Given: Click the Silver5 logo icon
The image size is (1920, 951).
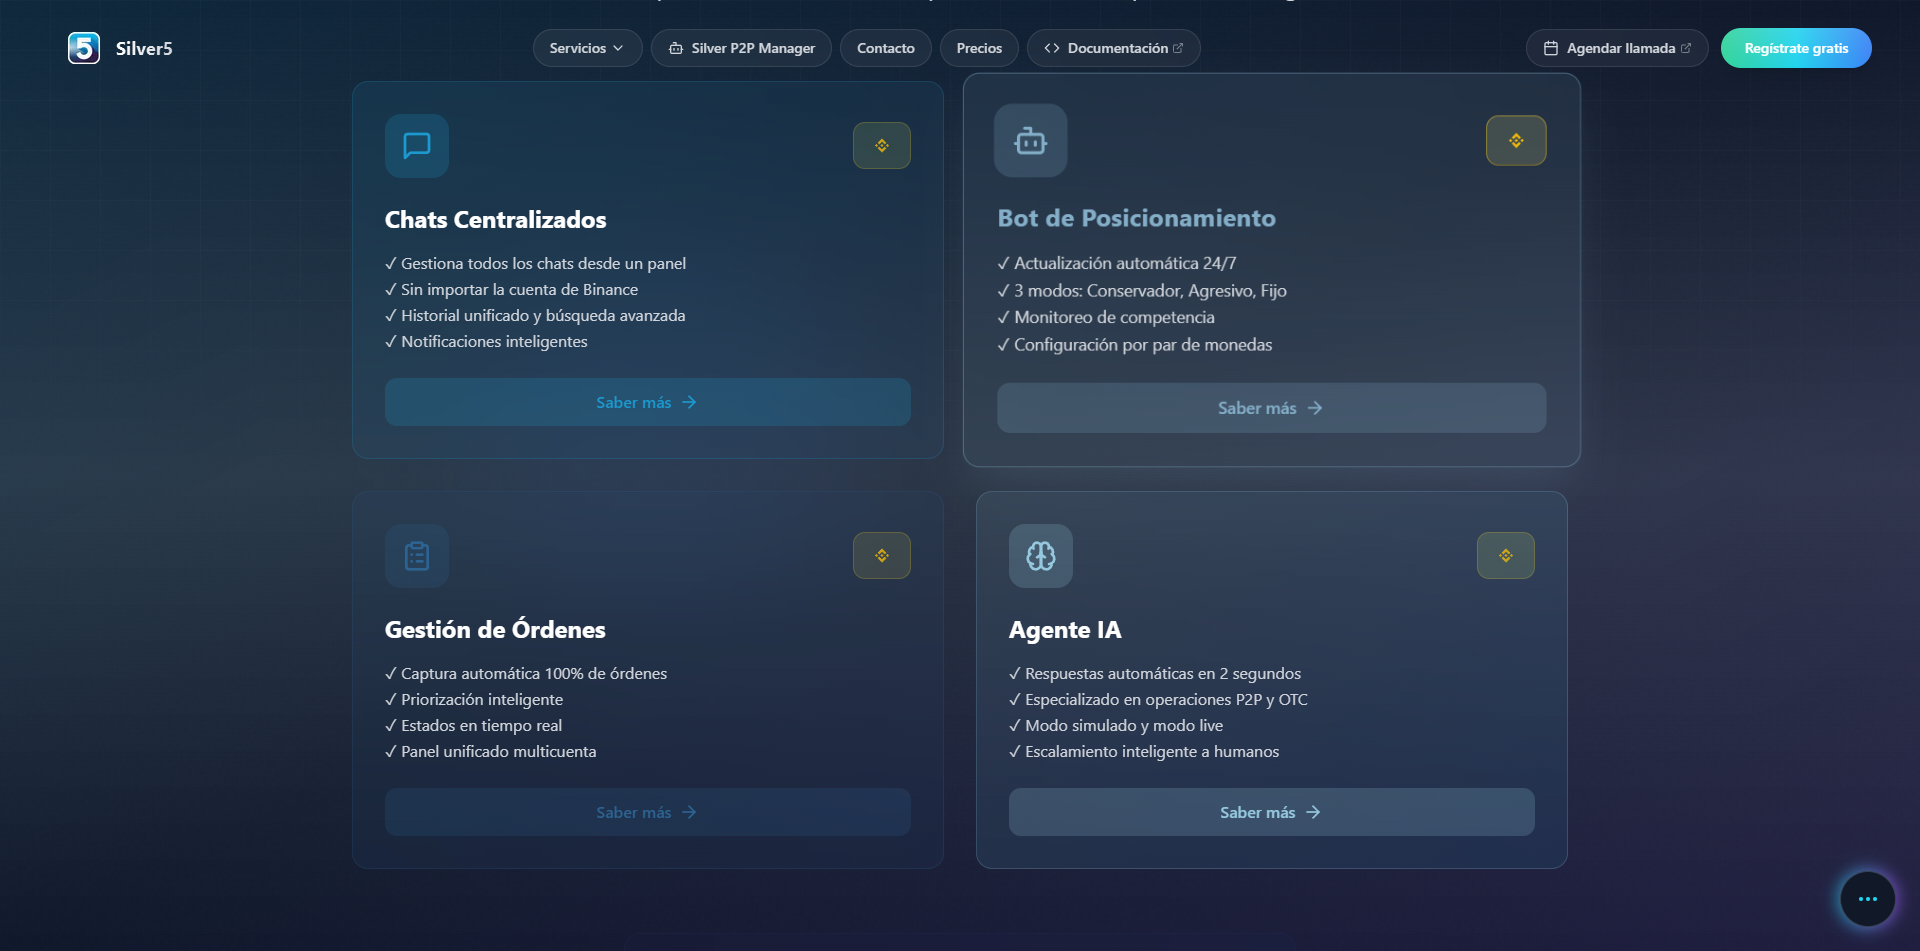Looking at the screenshot, I should [84, 48].
